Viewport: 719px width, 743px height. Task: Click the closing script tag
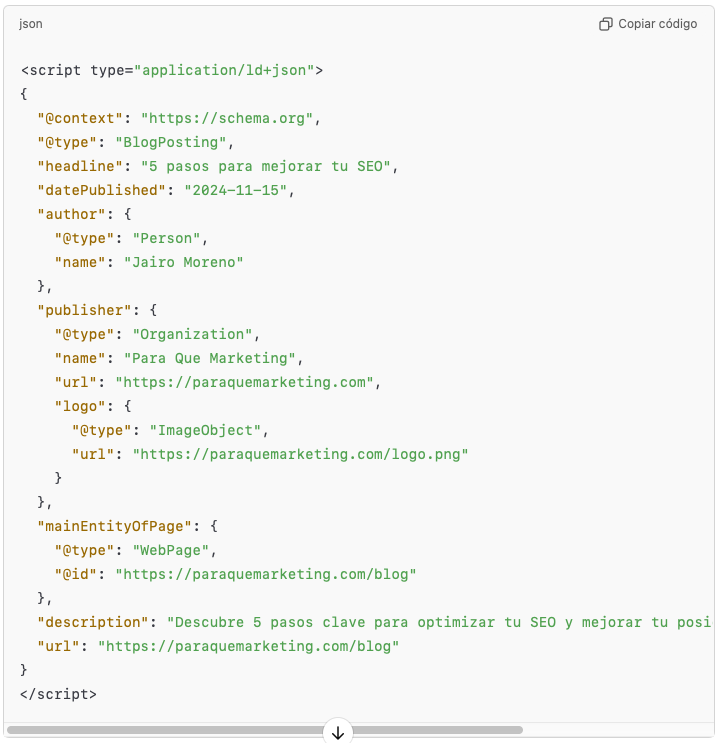pyautogui.click(x=58, y=694)
